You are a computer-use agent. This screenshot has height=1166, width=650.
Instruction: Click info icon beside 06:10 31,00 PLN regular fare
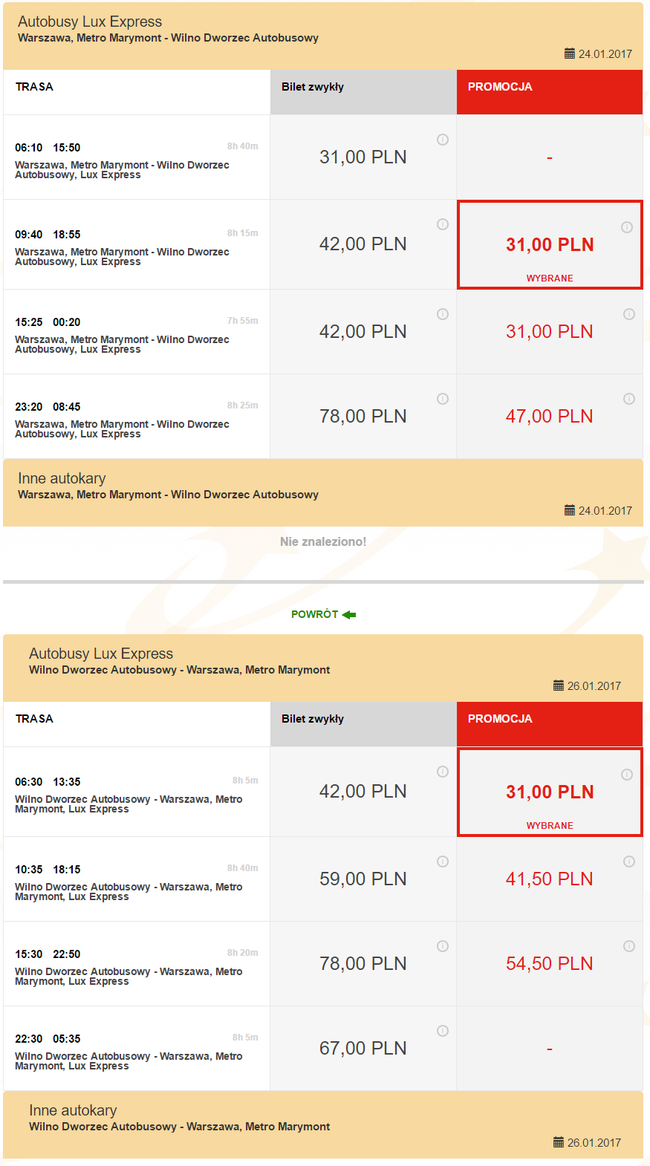(x=443, y=139)
